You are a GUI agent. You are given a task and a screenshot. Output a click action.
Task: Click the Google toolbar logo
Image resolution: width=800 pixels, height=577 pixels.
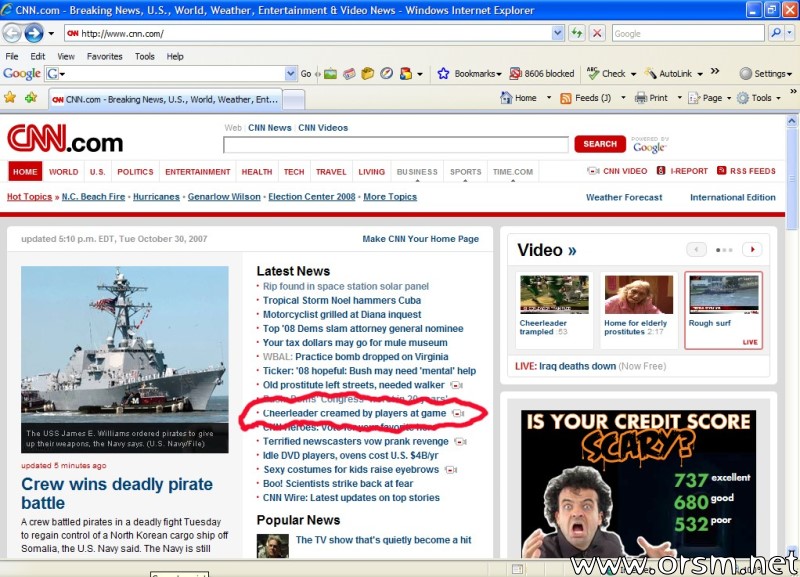[x=21, y=74]
